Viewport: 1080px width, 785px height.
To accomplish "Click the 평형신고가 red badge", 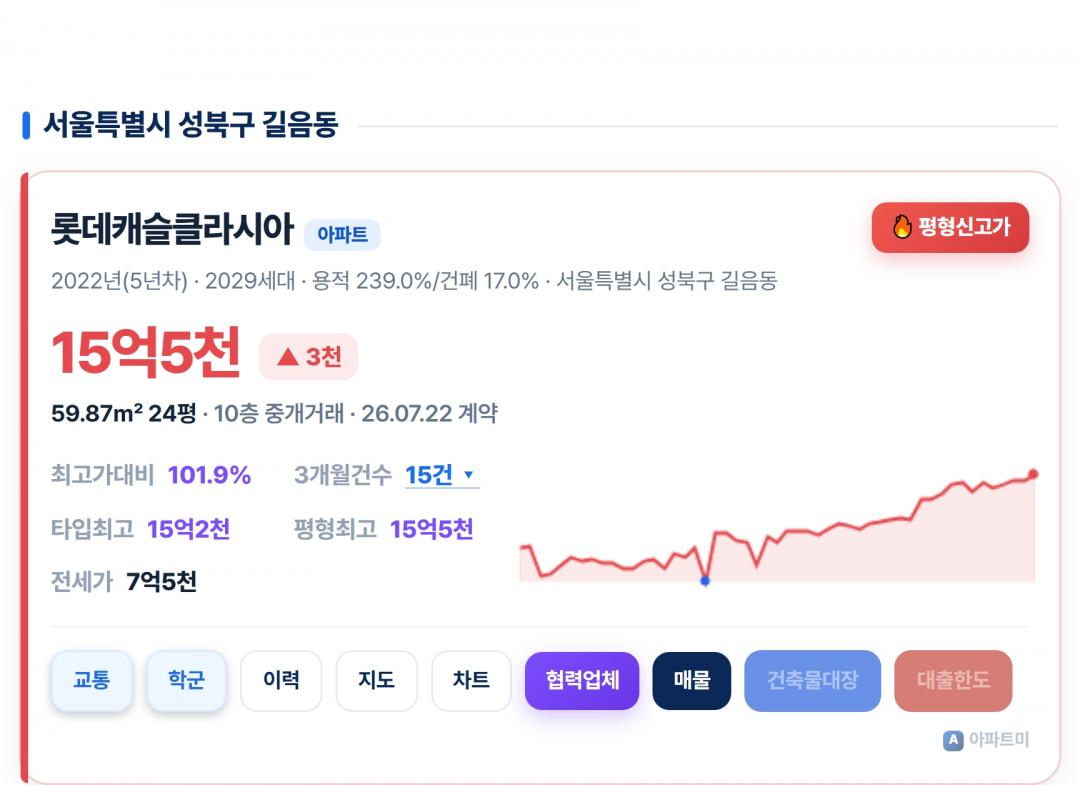I will (x=951, y=227).
